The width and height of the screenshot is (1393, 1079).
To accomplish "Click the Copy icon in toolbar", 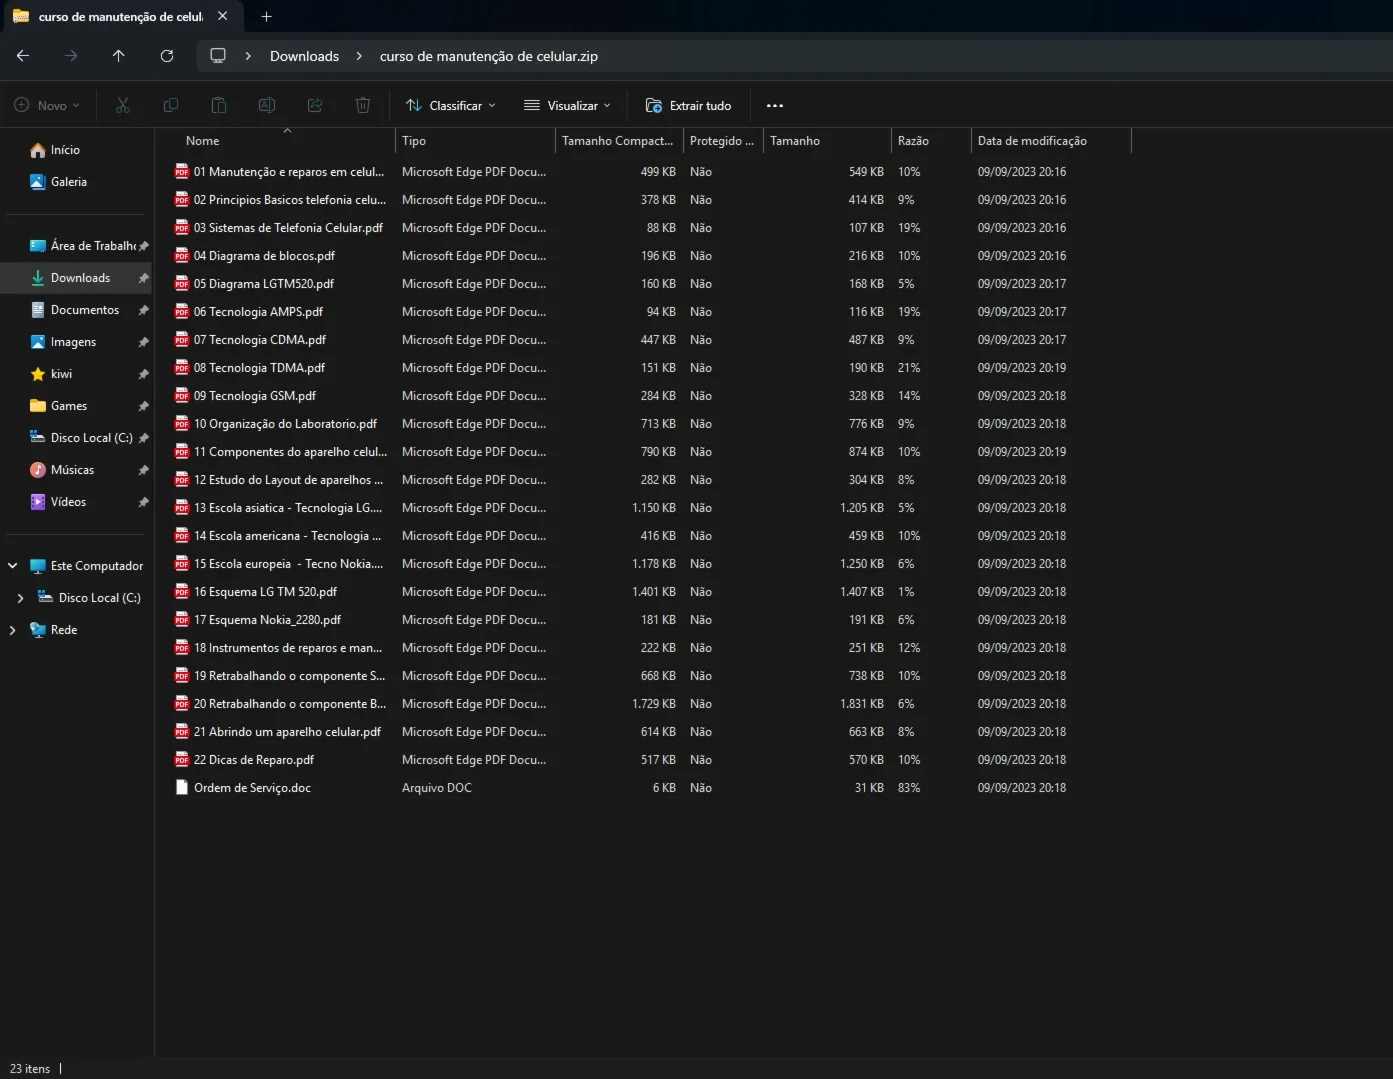I will (171, 105).
